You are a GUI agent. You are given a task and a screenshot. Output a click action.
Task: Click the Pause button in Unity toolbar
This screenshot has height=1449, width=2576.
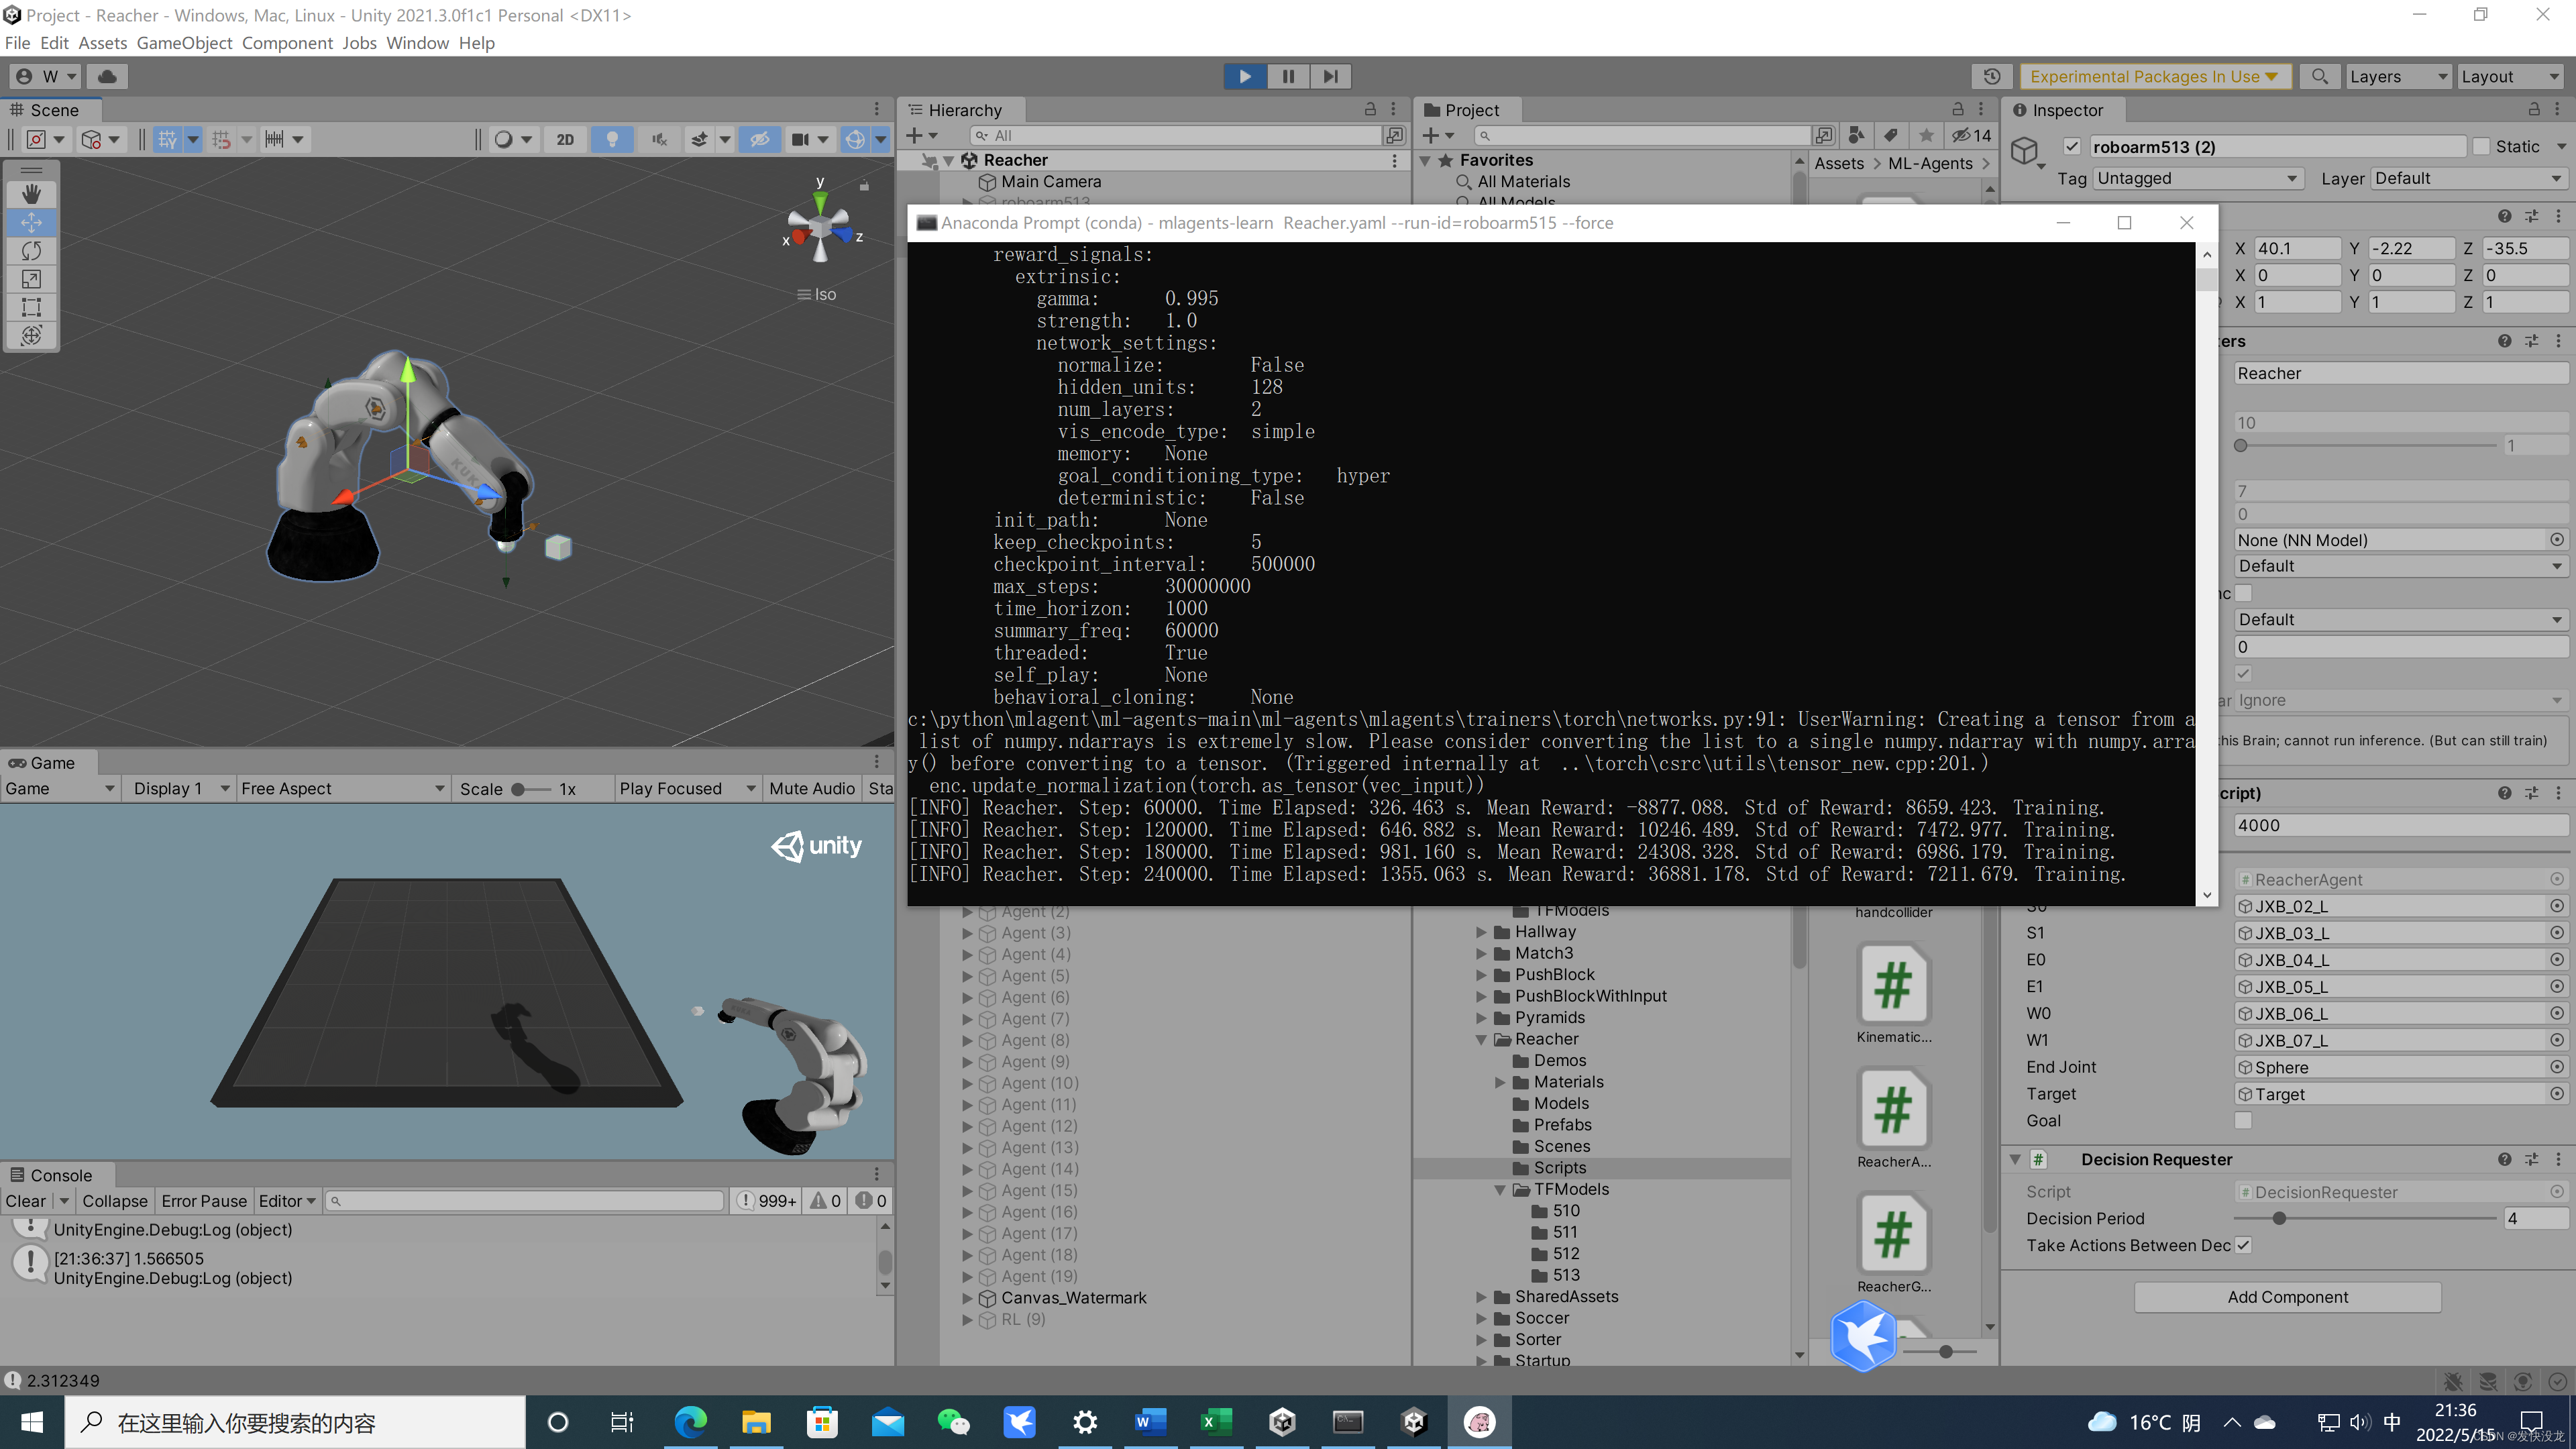click(1288, 76)
